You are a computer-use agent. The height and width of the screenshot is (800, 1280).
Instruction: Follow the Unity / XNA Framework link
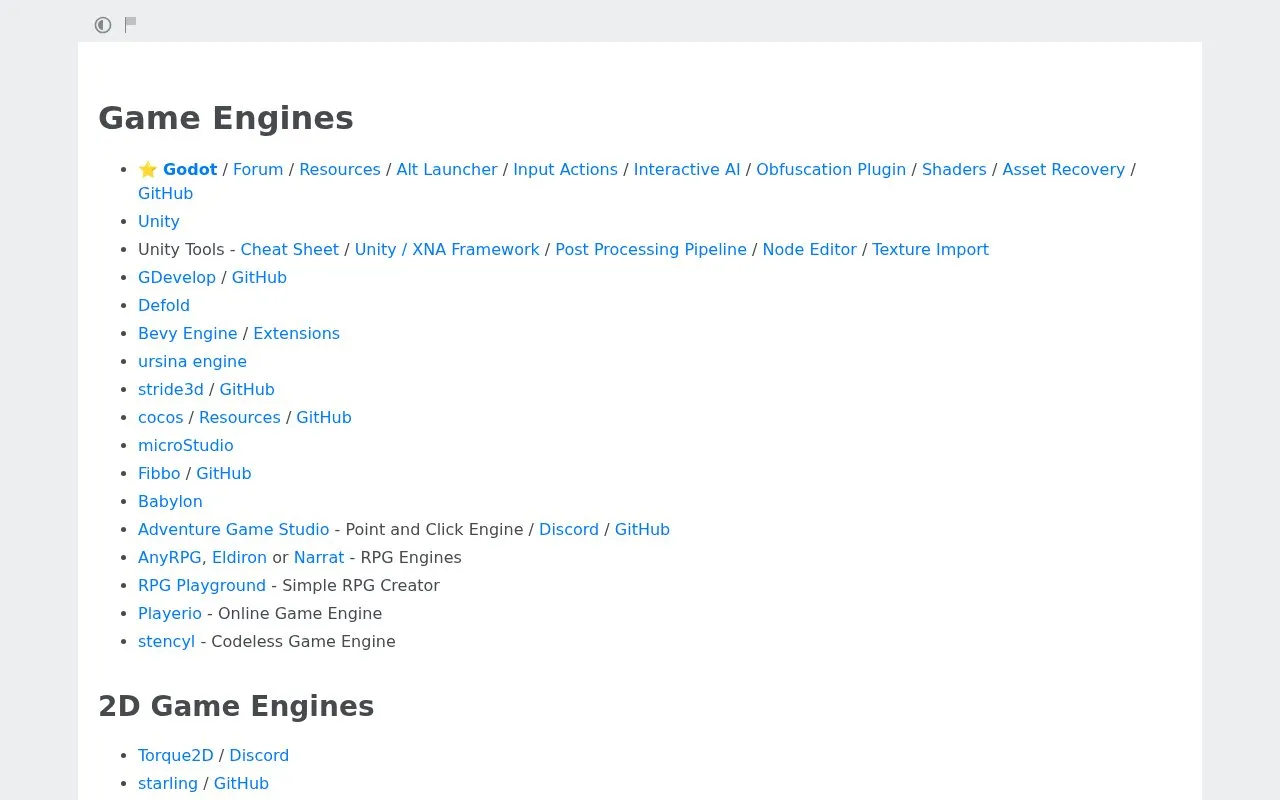click(447, 249)
